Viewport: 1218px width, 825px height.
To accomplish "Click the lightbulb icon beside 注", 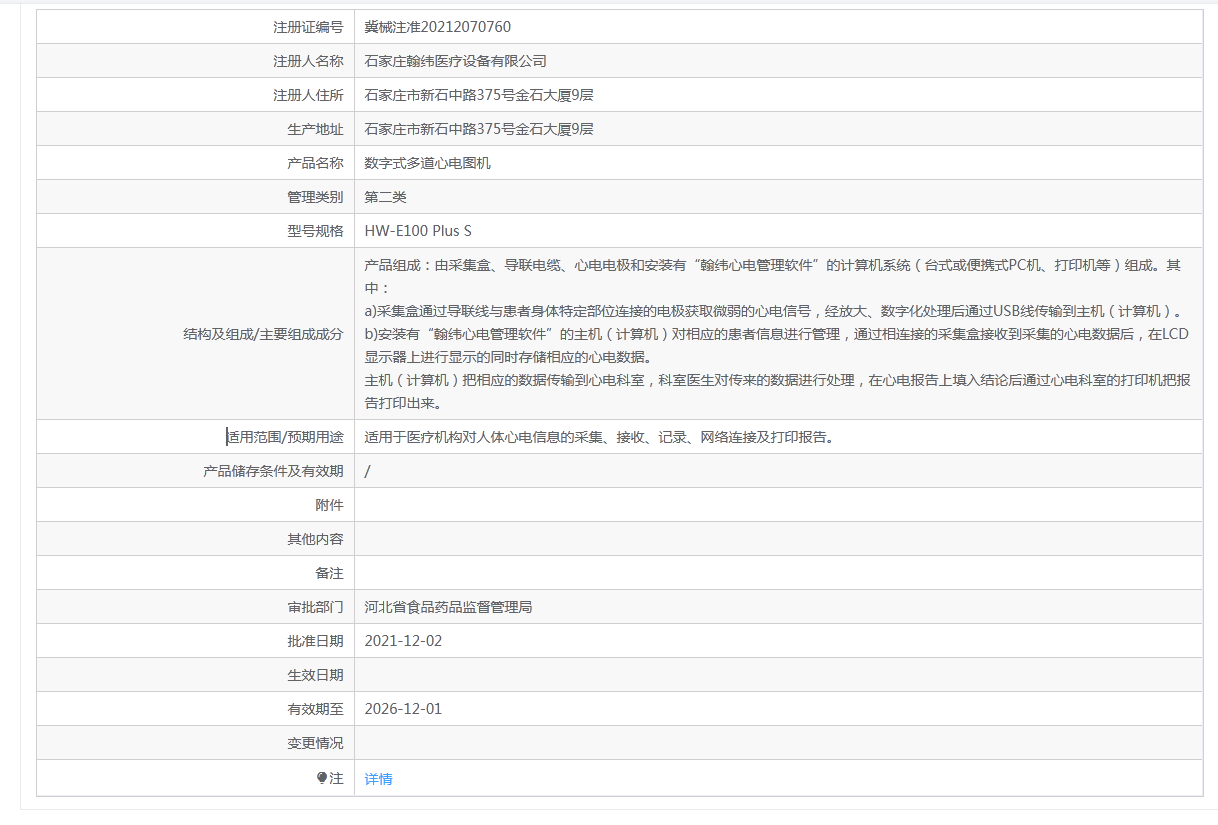I will [x=322, y=778].
